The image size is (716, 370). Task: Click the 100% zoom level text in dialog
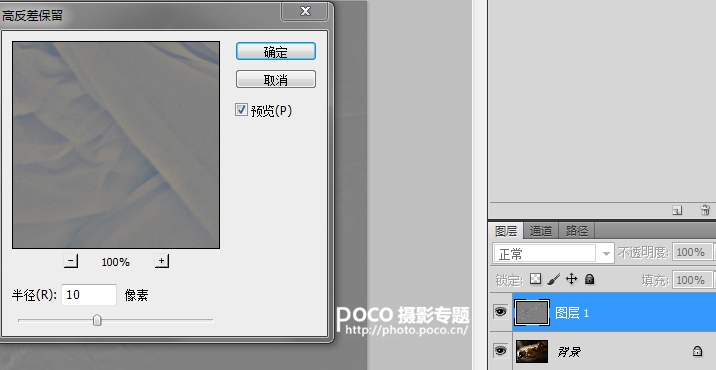click(x=116, y=262)
